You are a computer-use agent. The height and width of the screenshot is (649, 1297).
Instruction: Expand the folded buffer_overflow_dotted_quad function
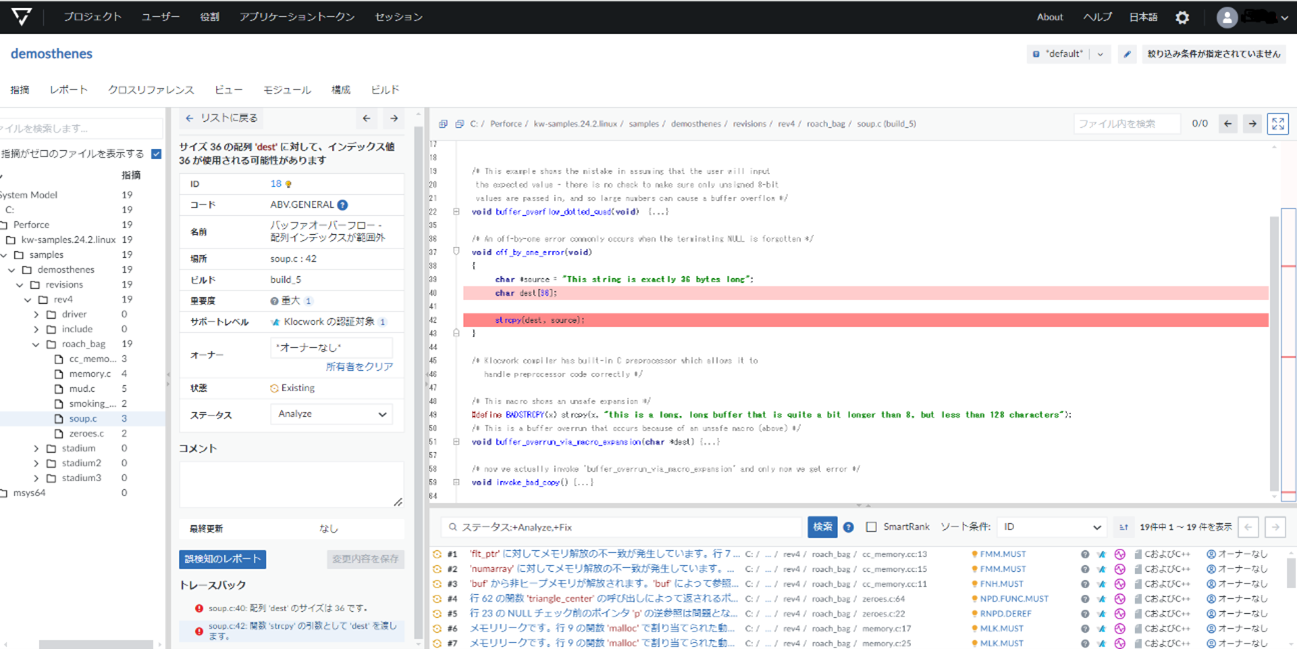[457, 212]
